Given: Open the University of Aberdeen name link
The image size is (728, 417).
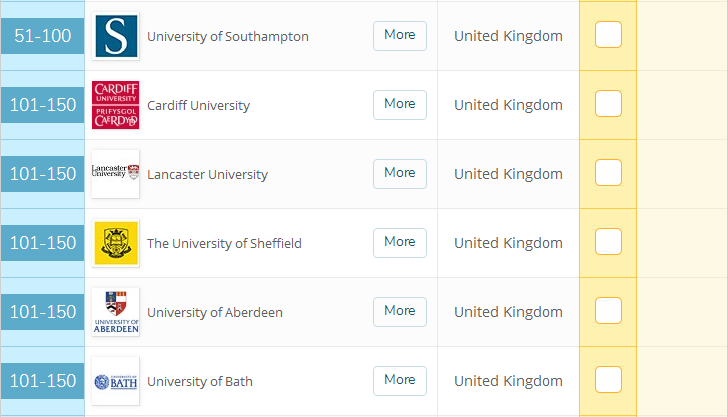Looking at the screenshot, I should pyautogui.click(x=214, y=313).
